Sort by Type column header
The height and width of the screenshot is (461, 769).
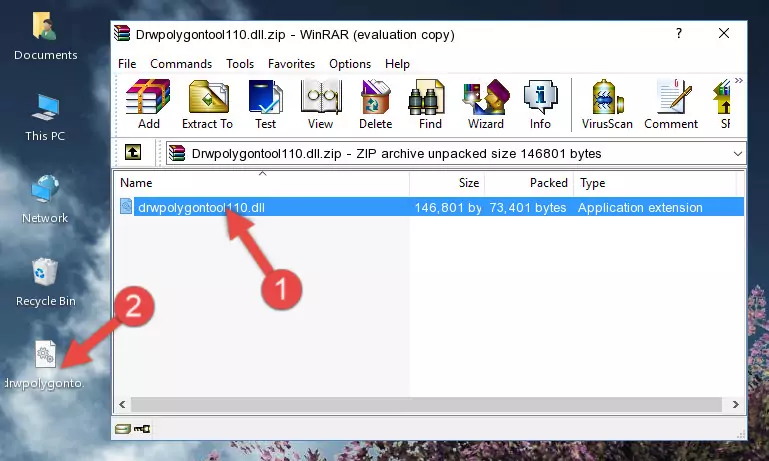[x=655, y=182]
